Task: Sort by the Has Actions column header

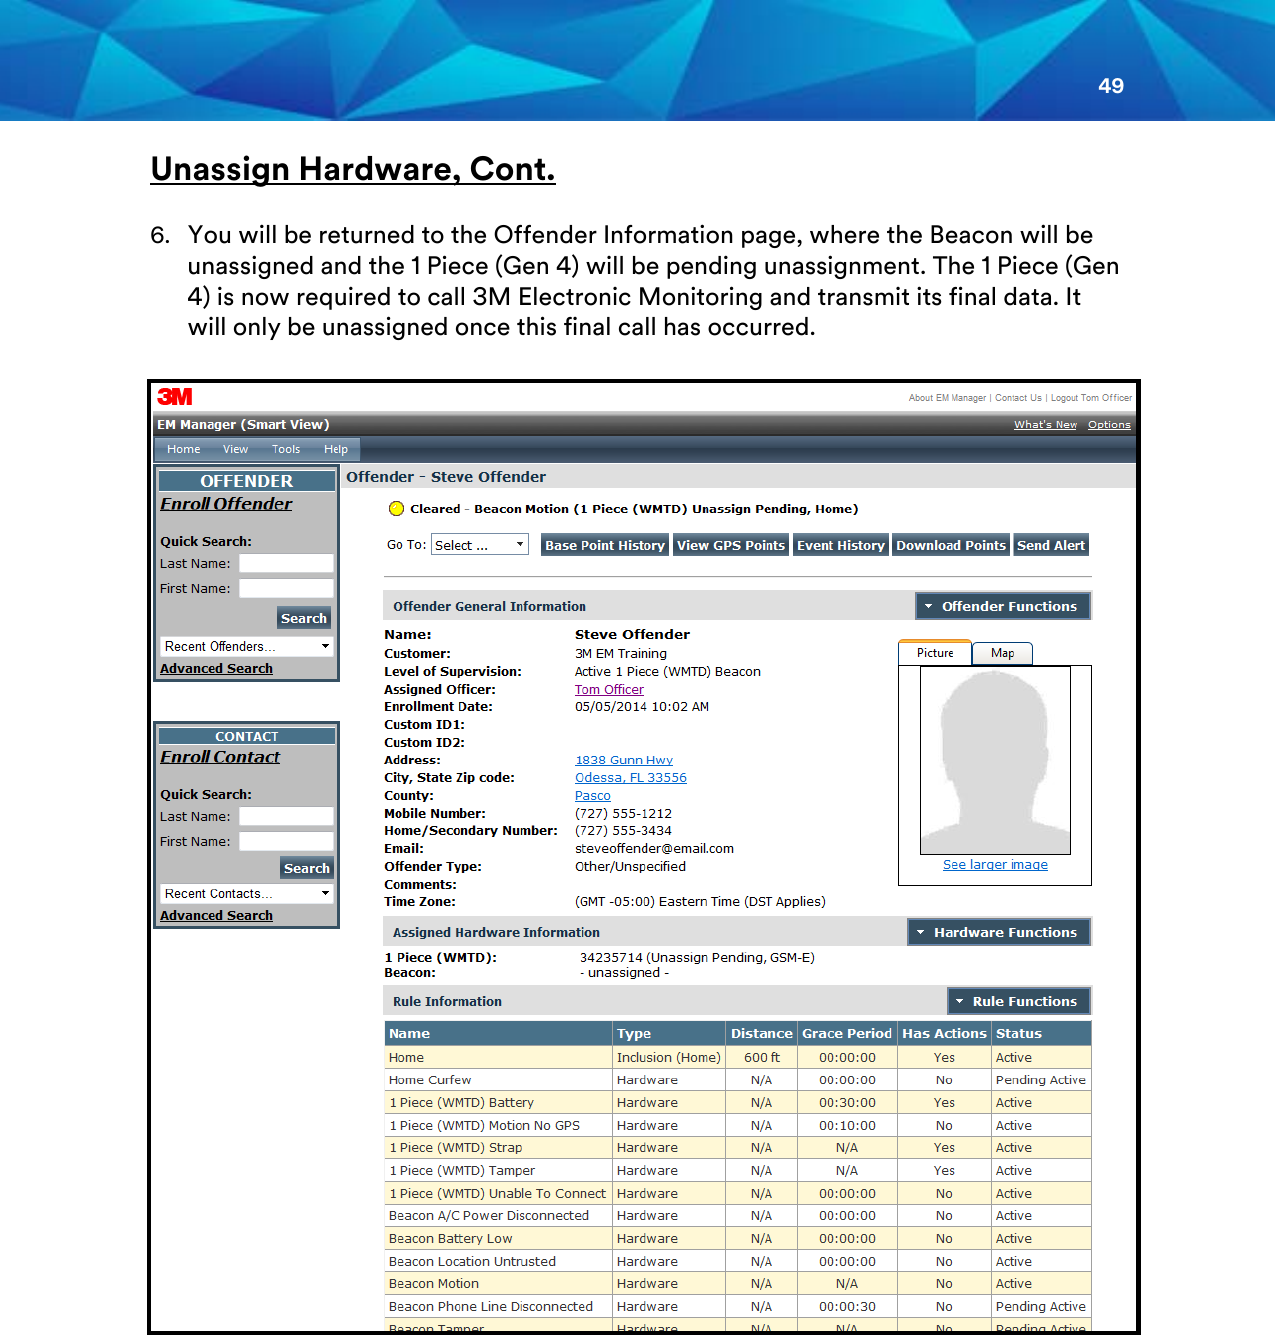Action: click(944, 1033)
